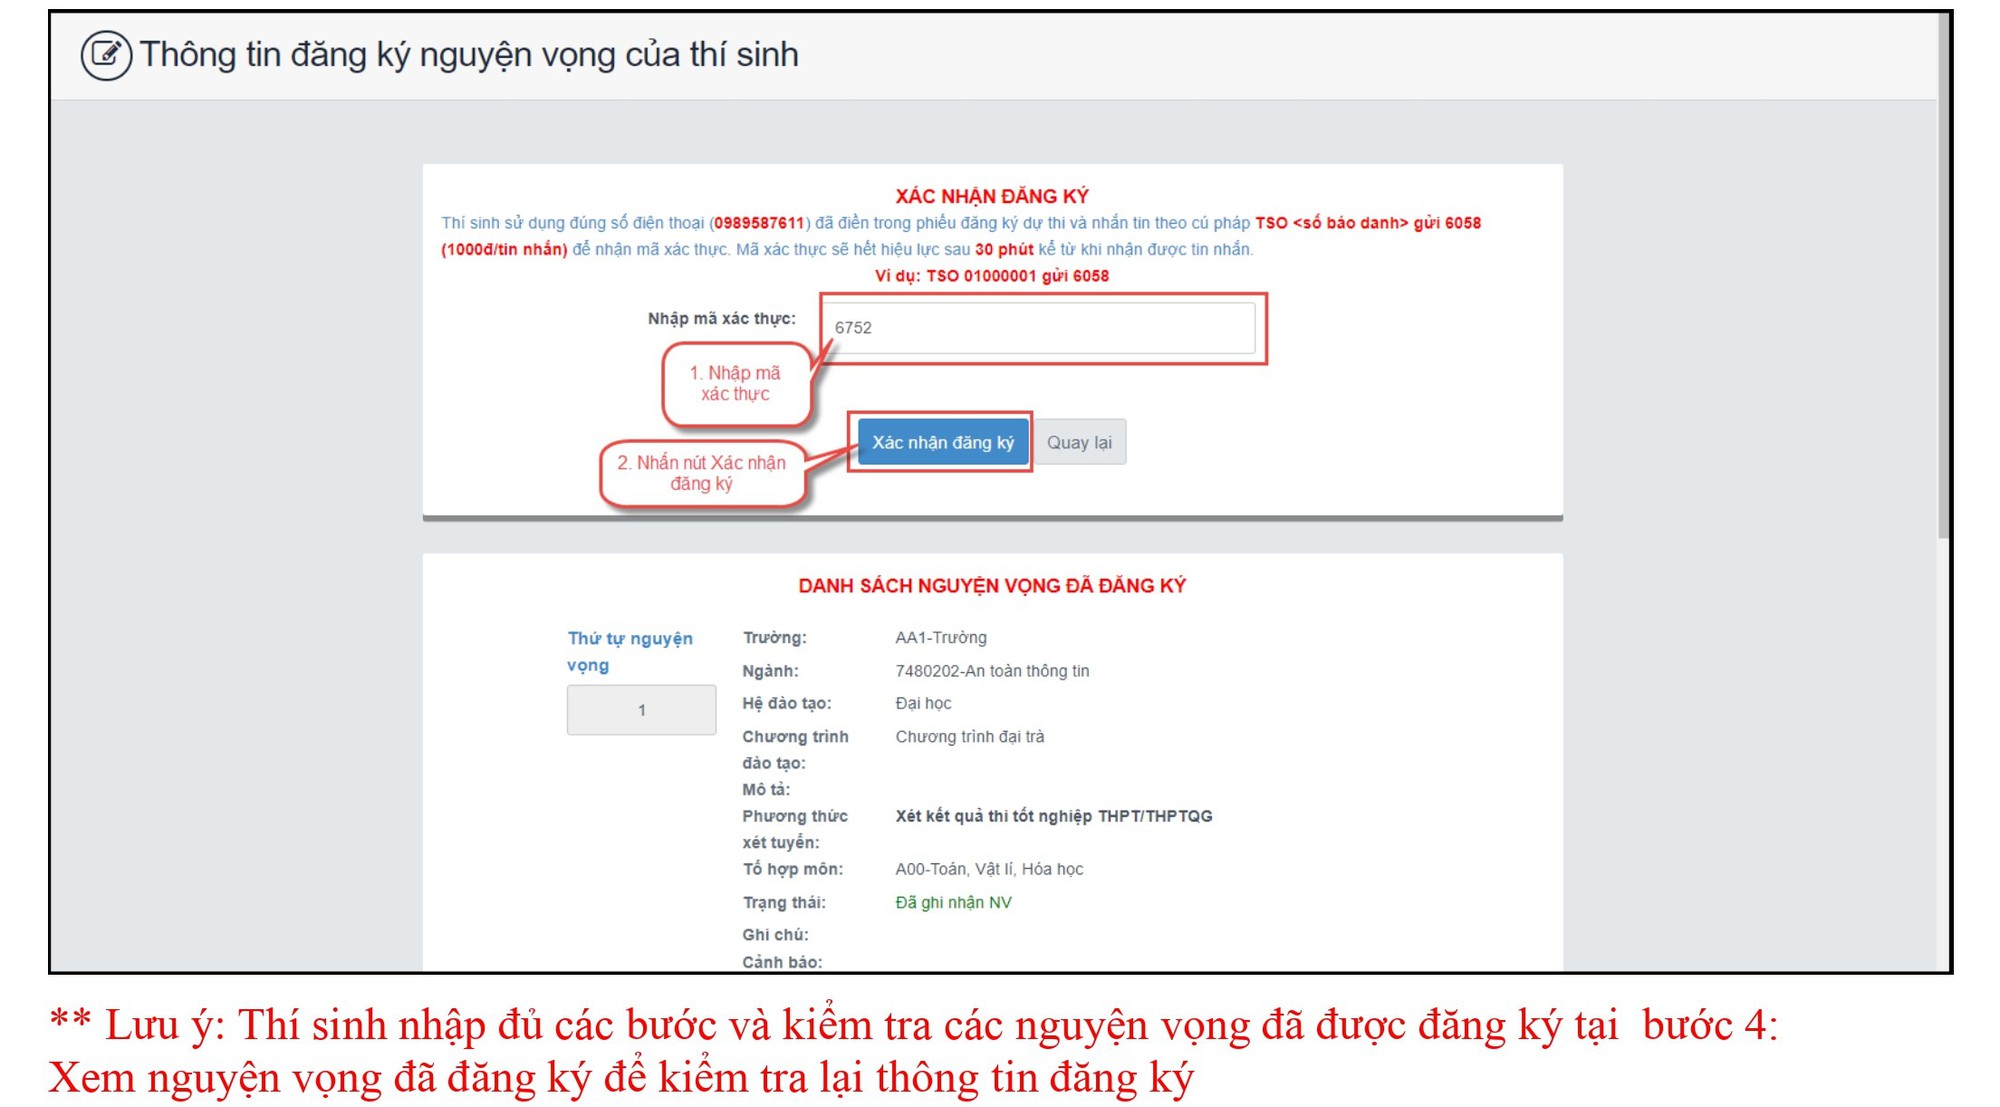Viewport: 2000px width, 1107px height.
Task: Click the DANH SÁCH NGUYỆN VỌNG ĐÃ ĐĂNG KÝ heading
Action: (x=991, y=586)
